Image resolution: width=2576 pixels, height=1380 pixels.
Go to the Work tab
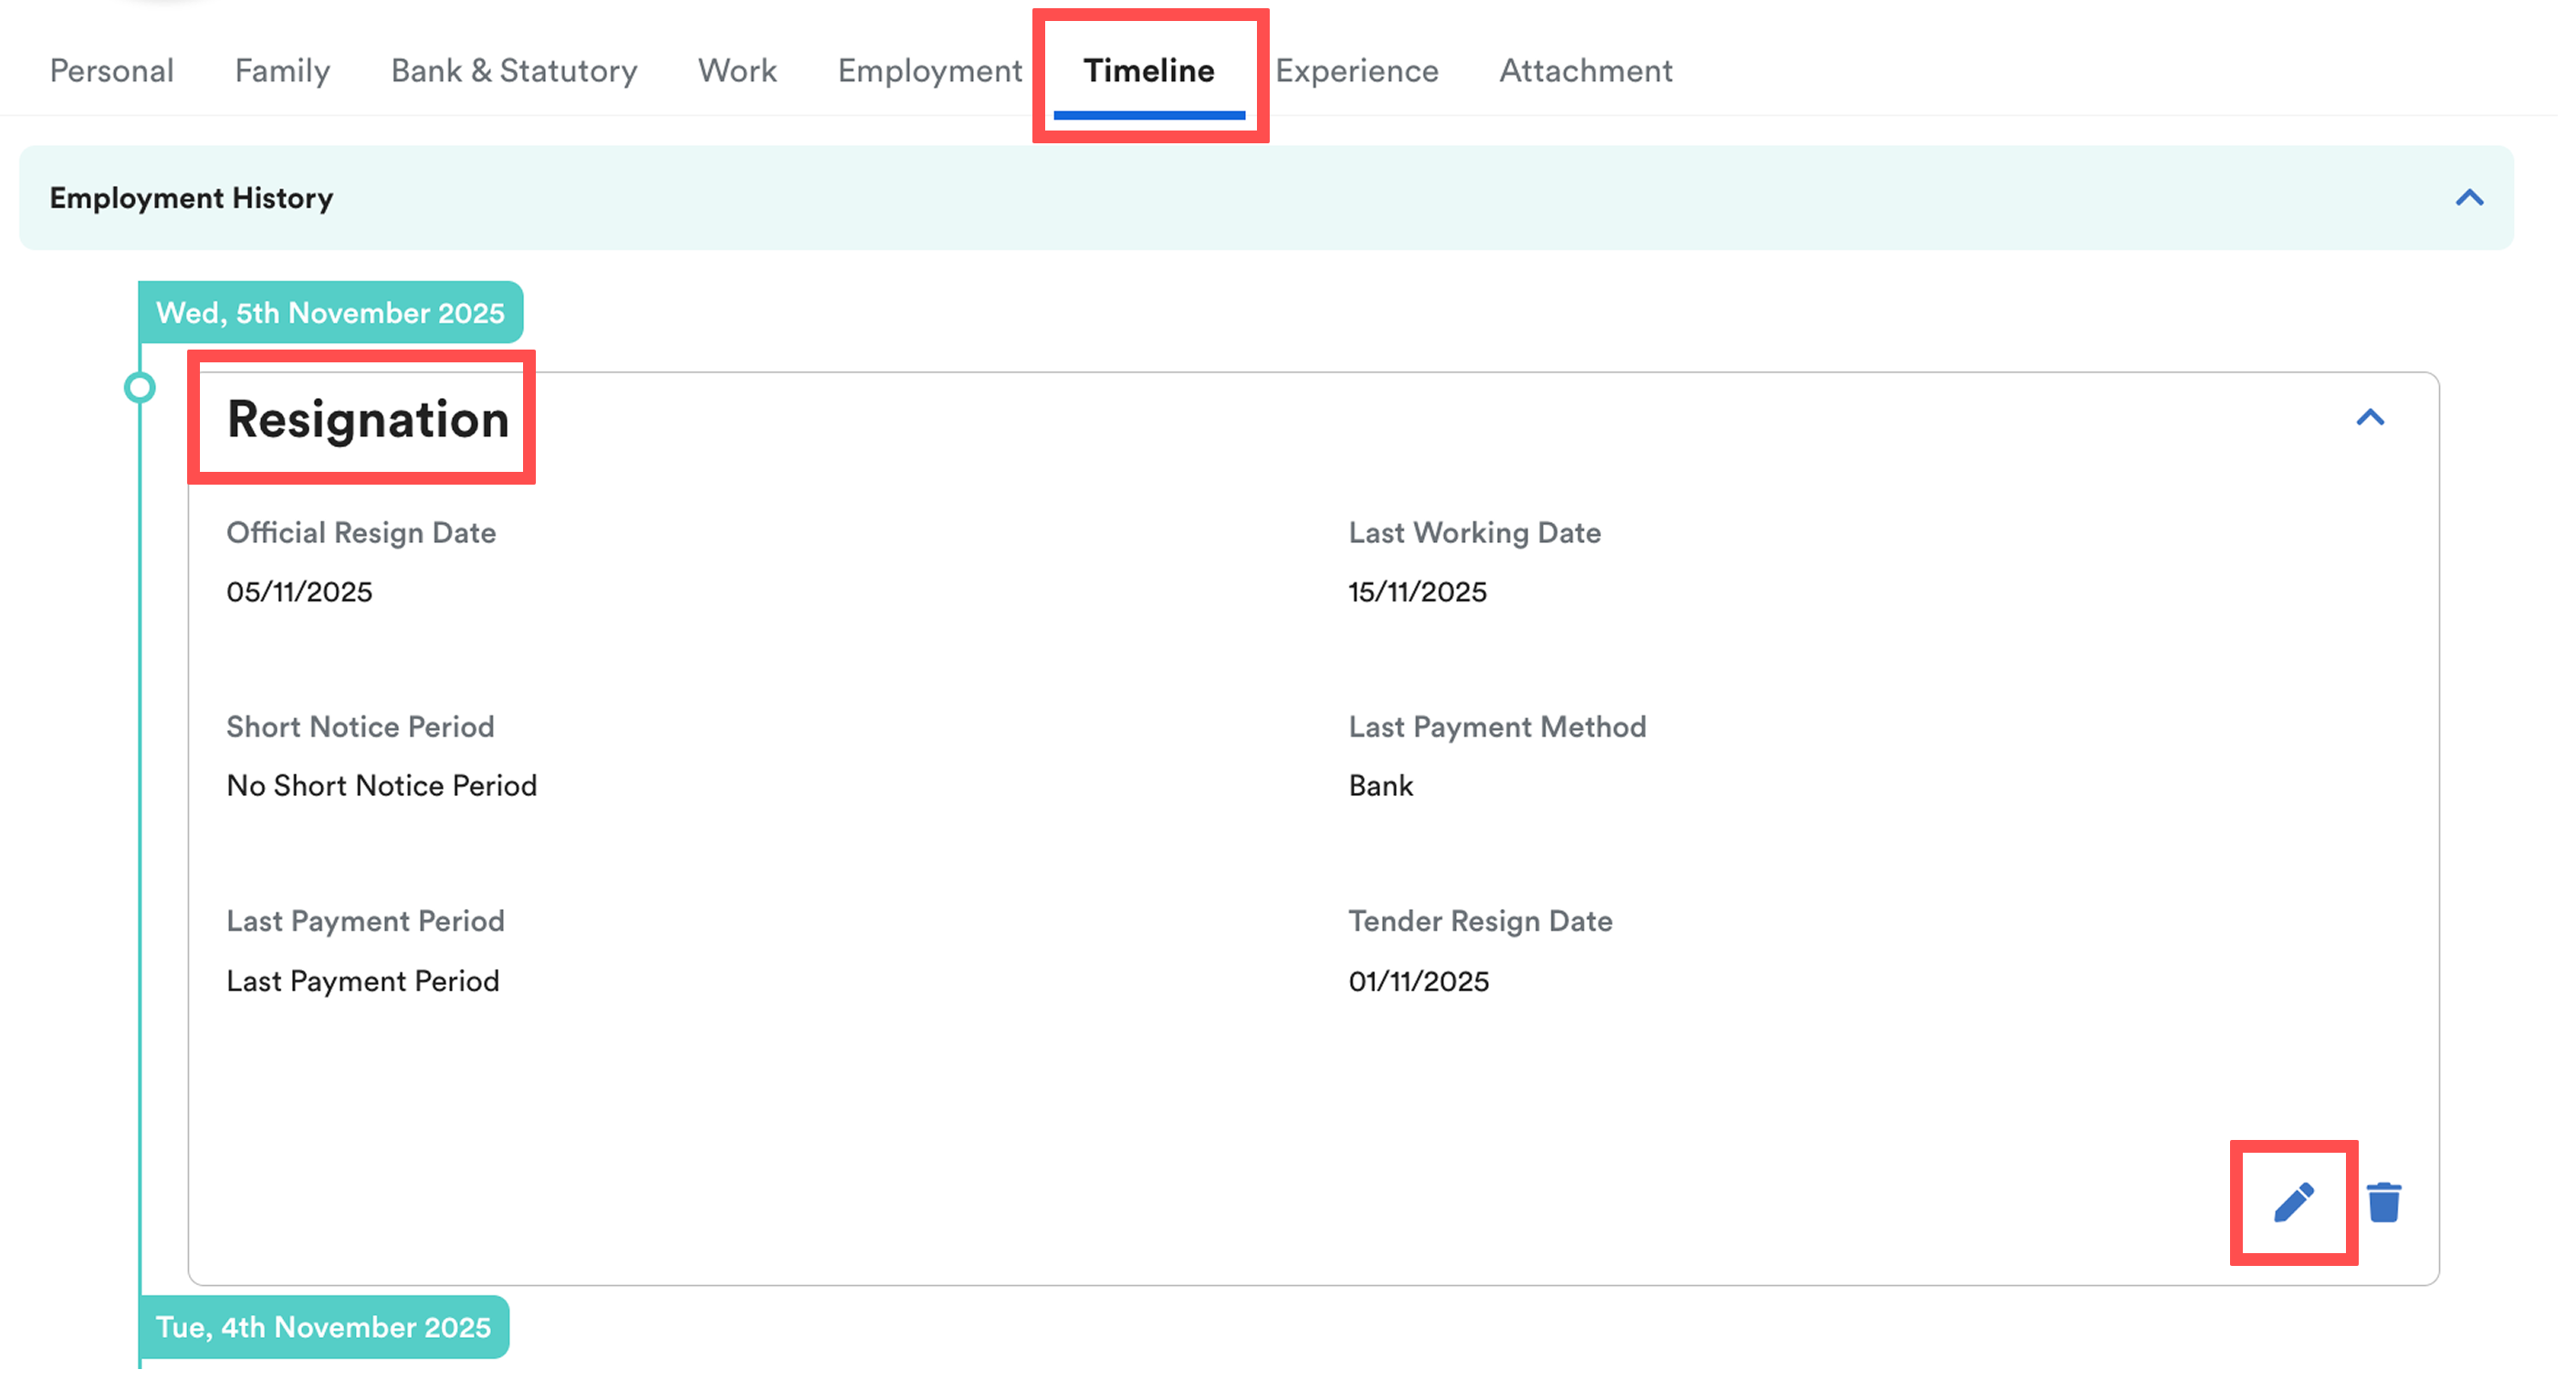click(x=737, y=71)
